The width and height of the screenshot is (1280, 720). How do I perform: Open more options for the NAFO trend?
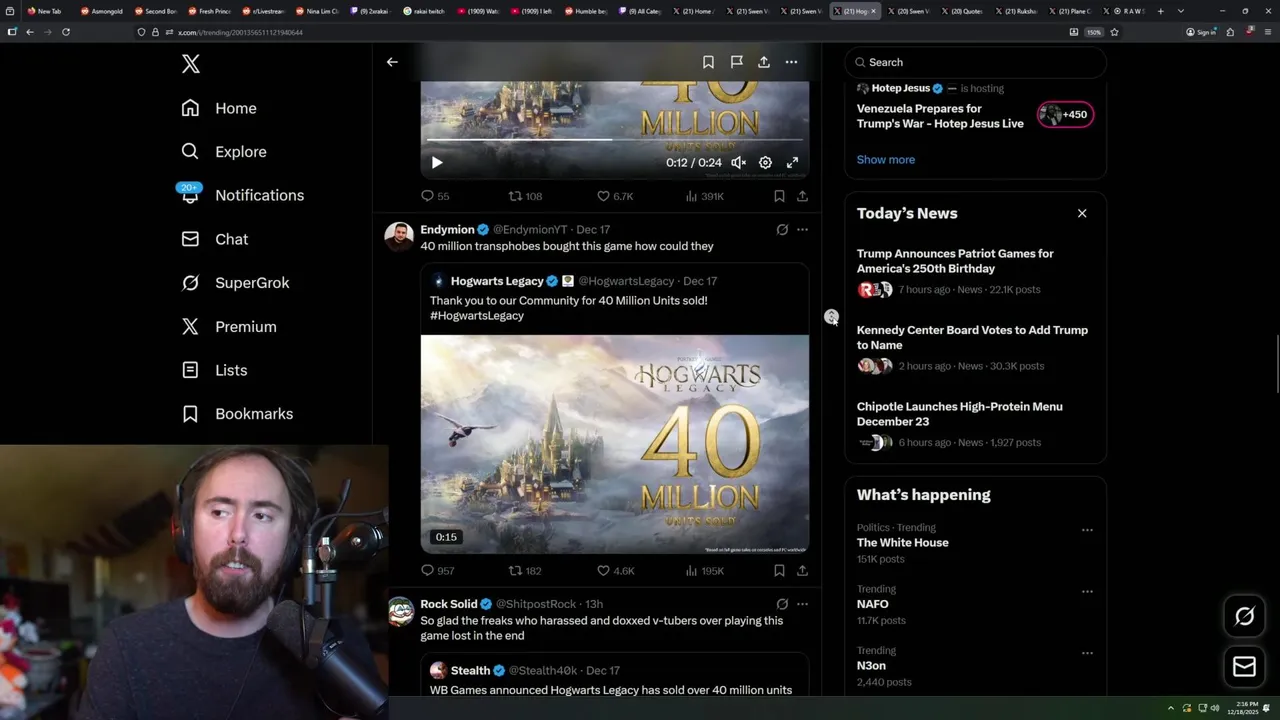pyautogui.click(x=1087, y=591)
